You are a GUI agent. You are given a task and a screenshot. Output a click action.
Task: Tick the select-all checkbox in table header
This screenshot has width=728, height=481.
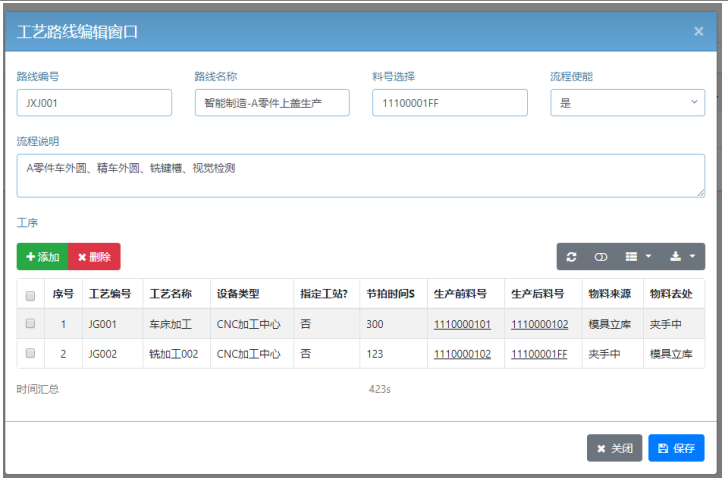click(30, 295)
